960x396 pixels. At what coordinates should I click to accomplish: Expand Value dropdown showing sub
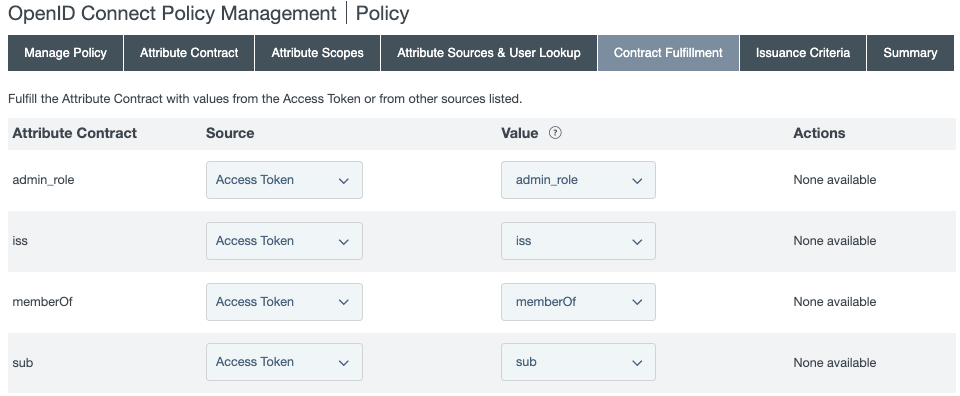coord(578,362)
